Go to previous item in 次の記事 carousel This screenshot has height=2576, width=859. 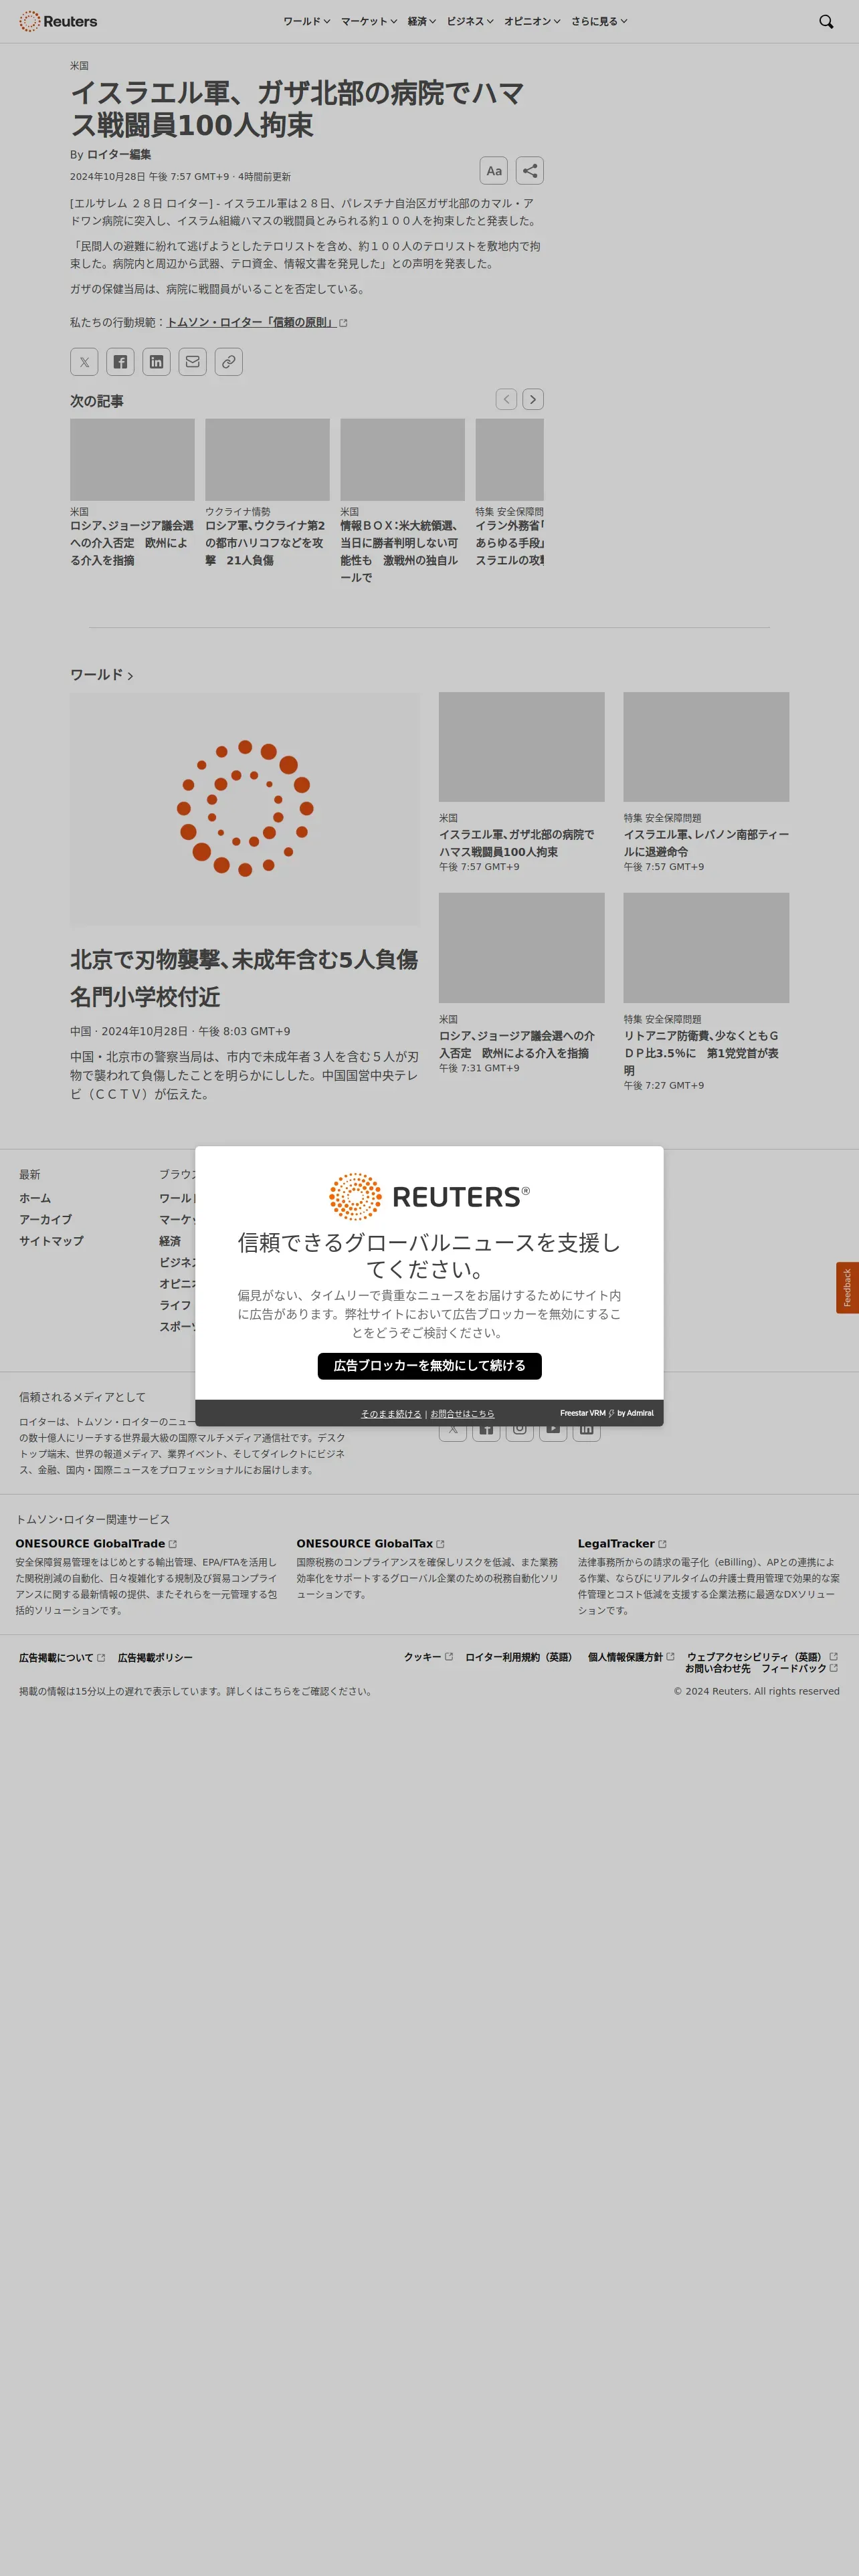coord(507,399)
